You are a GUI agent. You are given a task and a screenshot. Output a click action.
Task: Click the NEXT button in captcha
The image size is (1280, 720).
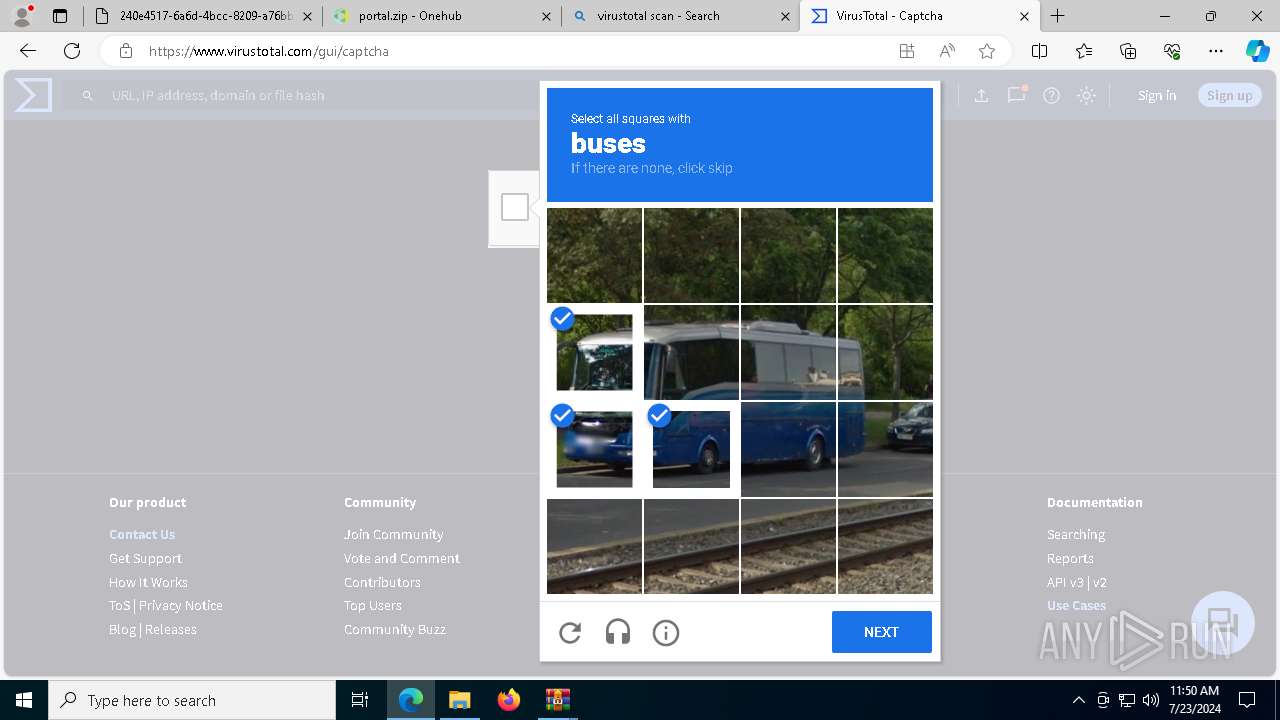click(x=881, y=632)
